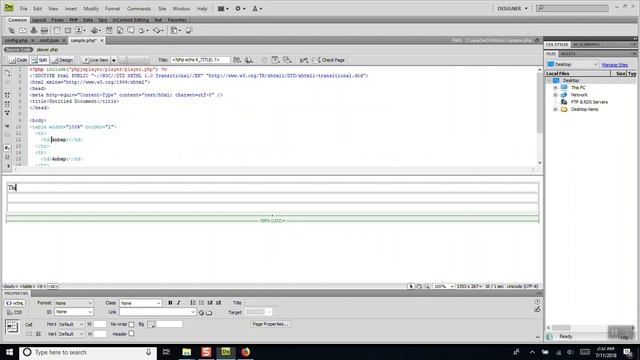Select CSS mode in Properties panel

pos(15,313)
